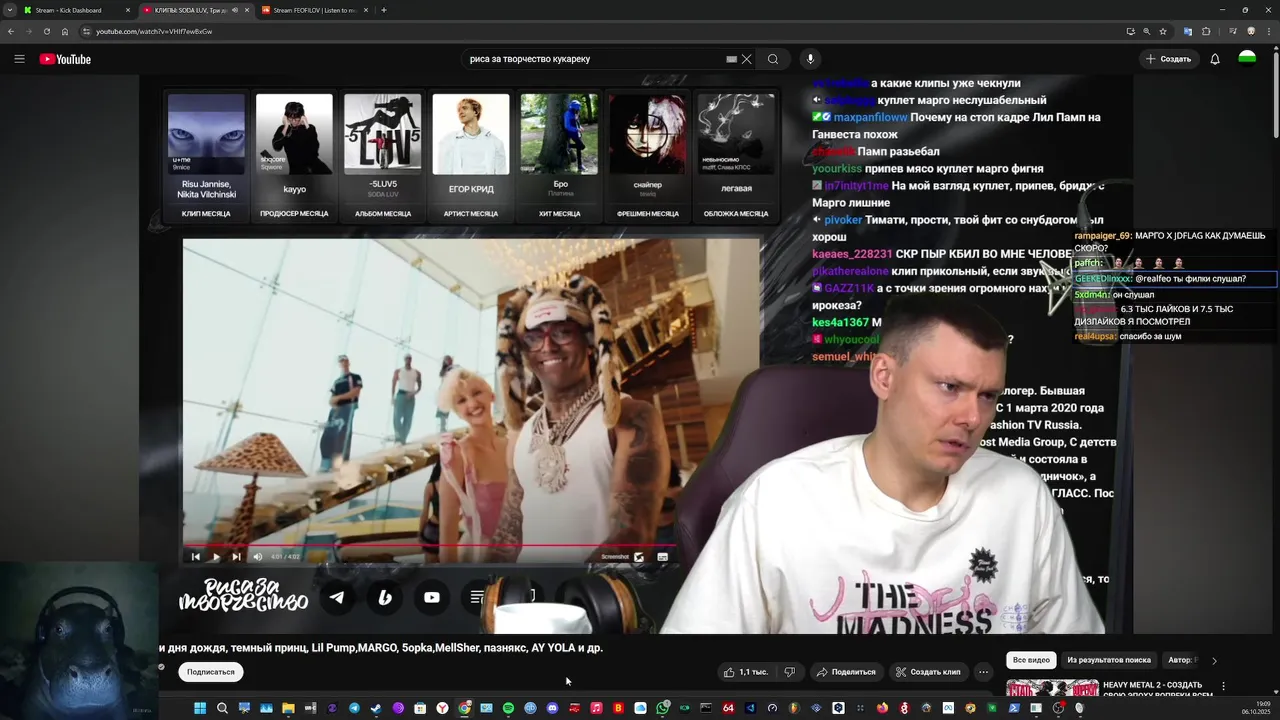Run the YouTube search with the magnifier button
This screenshot has width=1280, height=720.
tap(773, 59)
